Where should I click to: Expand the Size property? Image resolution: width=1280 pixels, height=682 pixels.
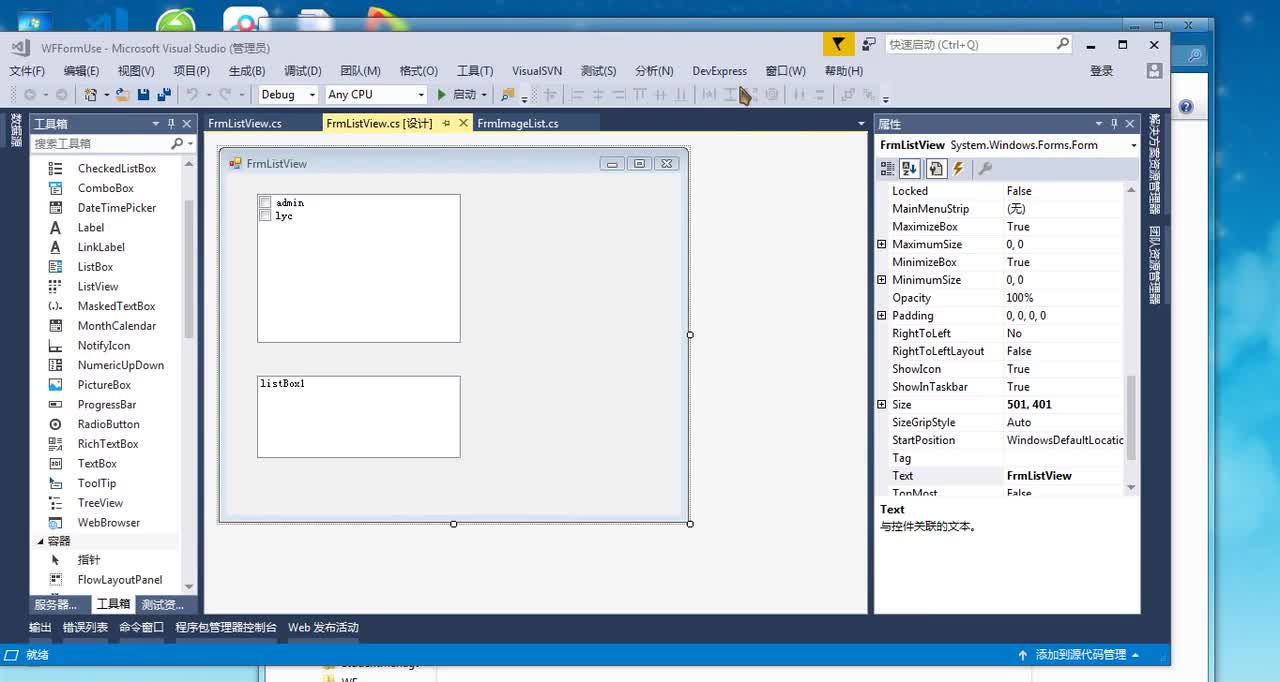pyautogui.click(x=881, y=405)
